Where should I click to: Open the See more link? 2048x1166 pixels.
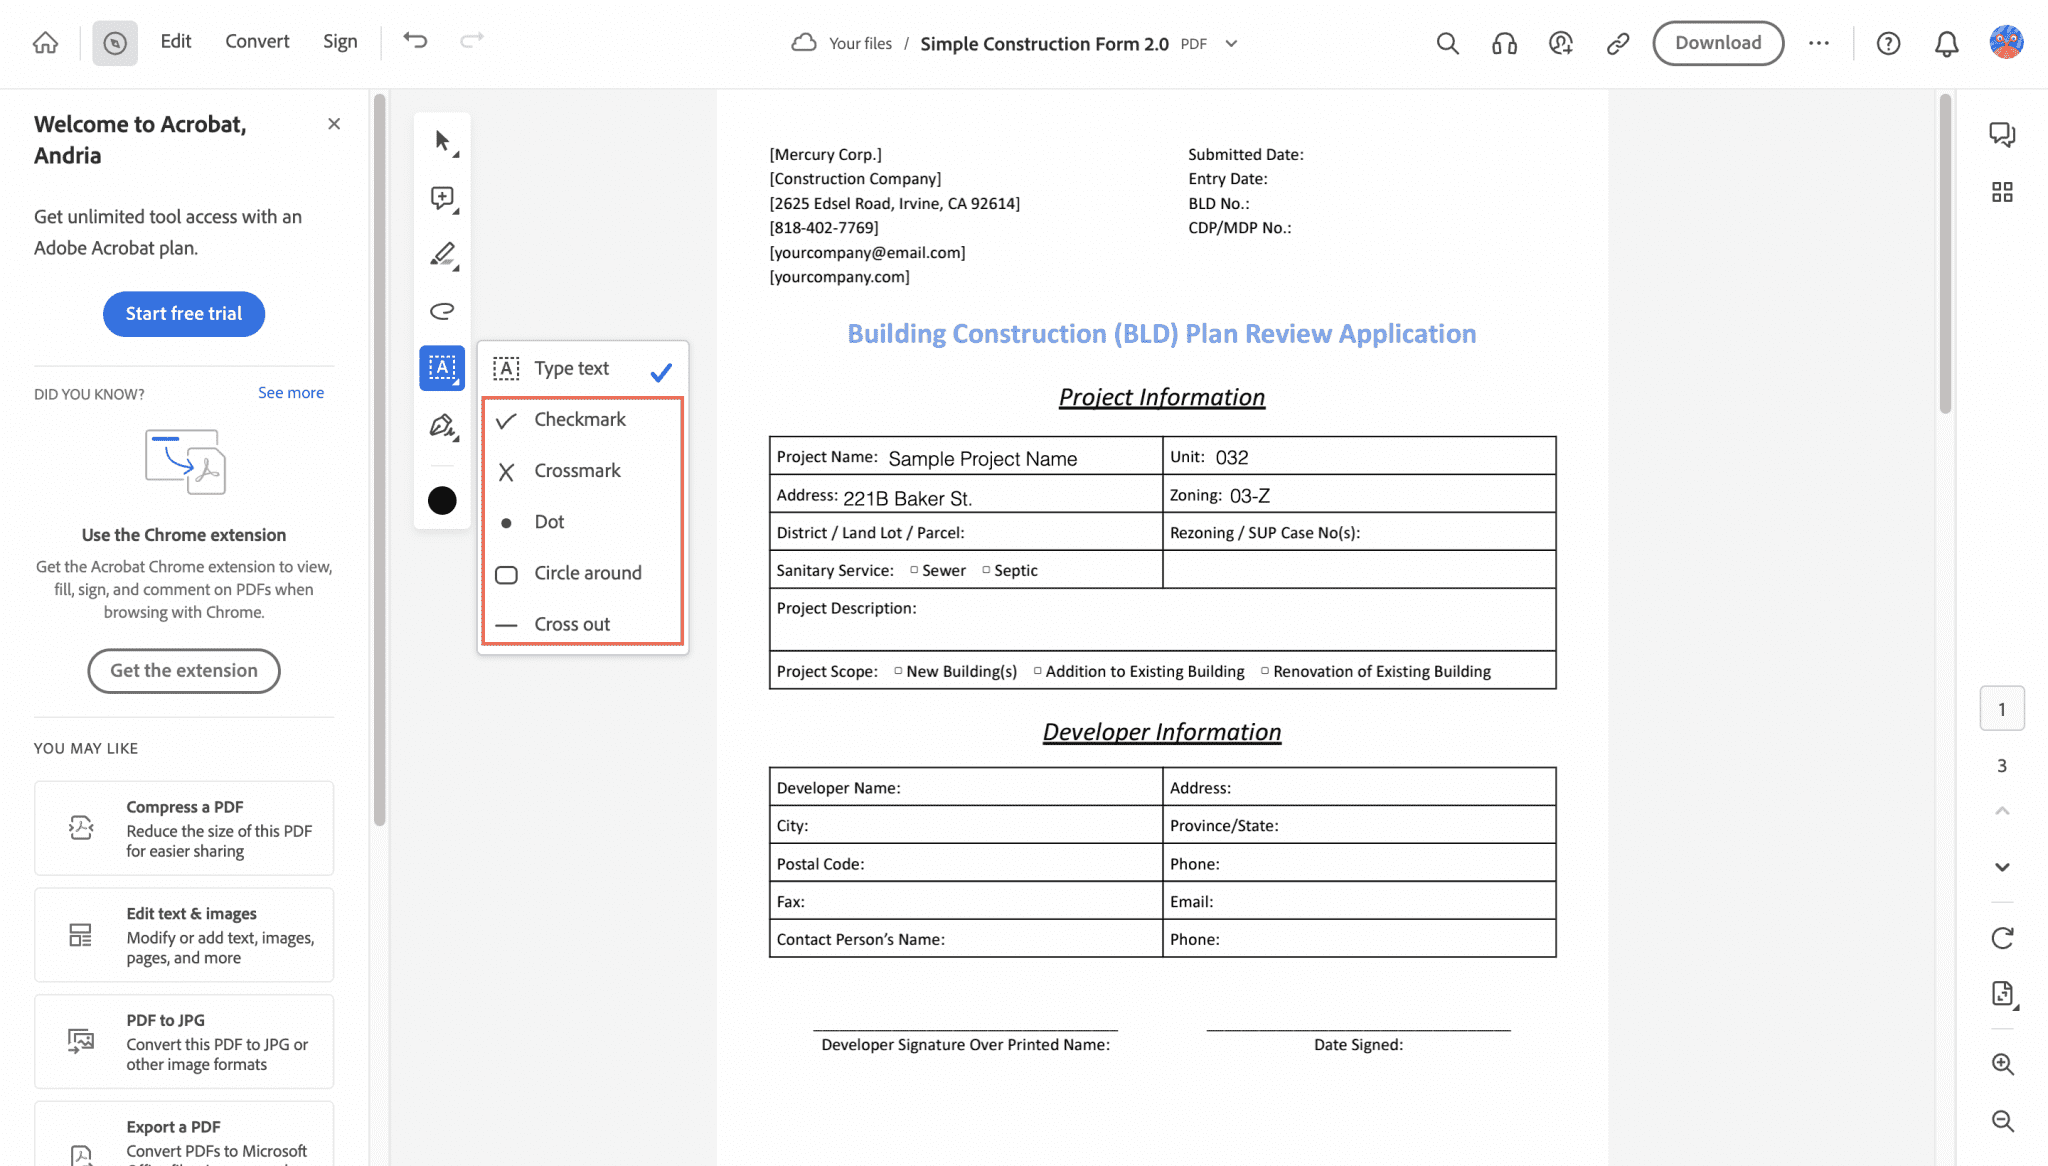[291, 392]
